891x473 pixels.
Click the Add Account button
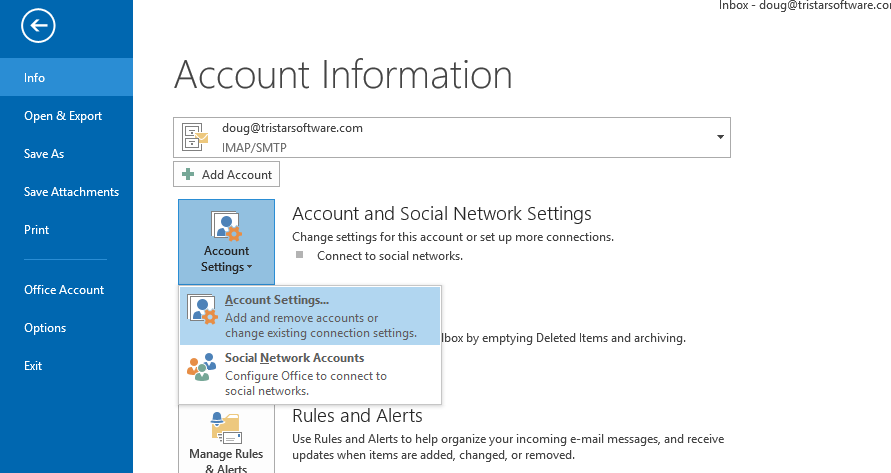(226, 175)
